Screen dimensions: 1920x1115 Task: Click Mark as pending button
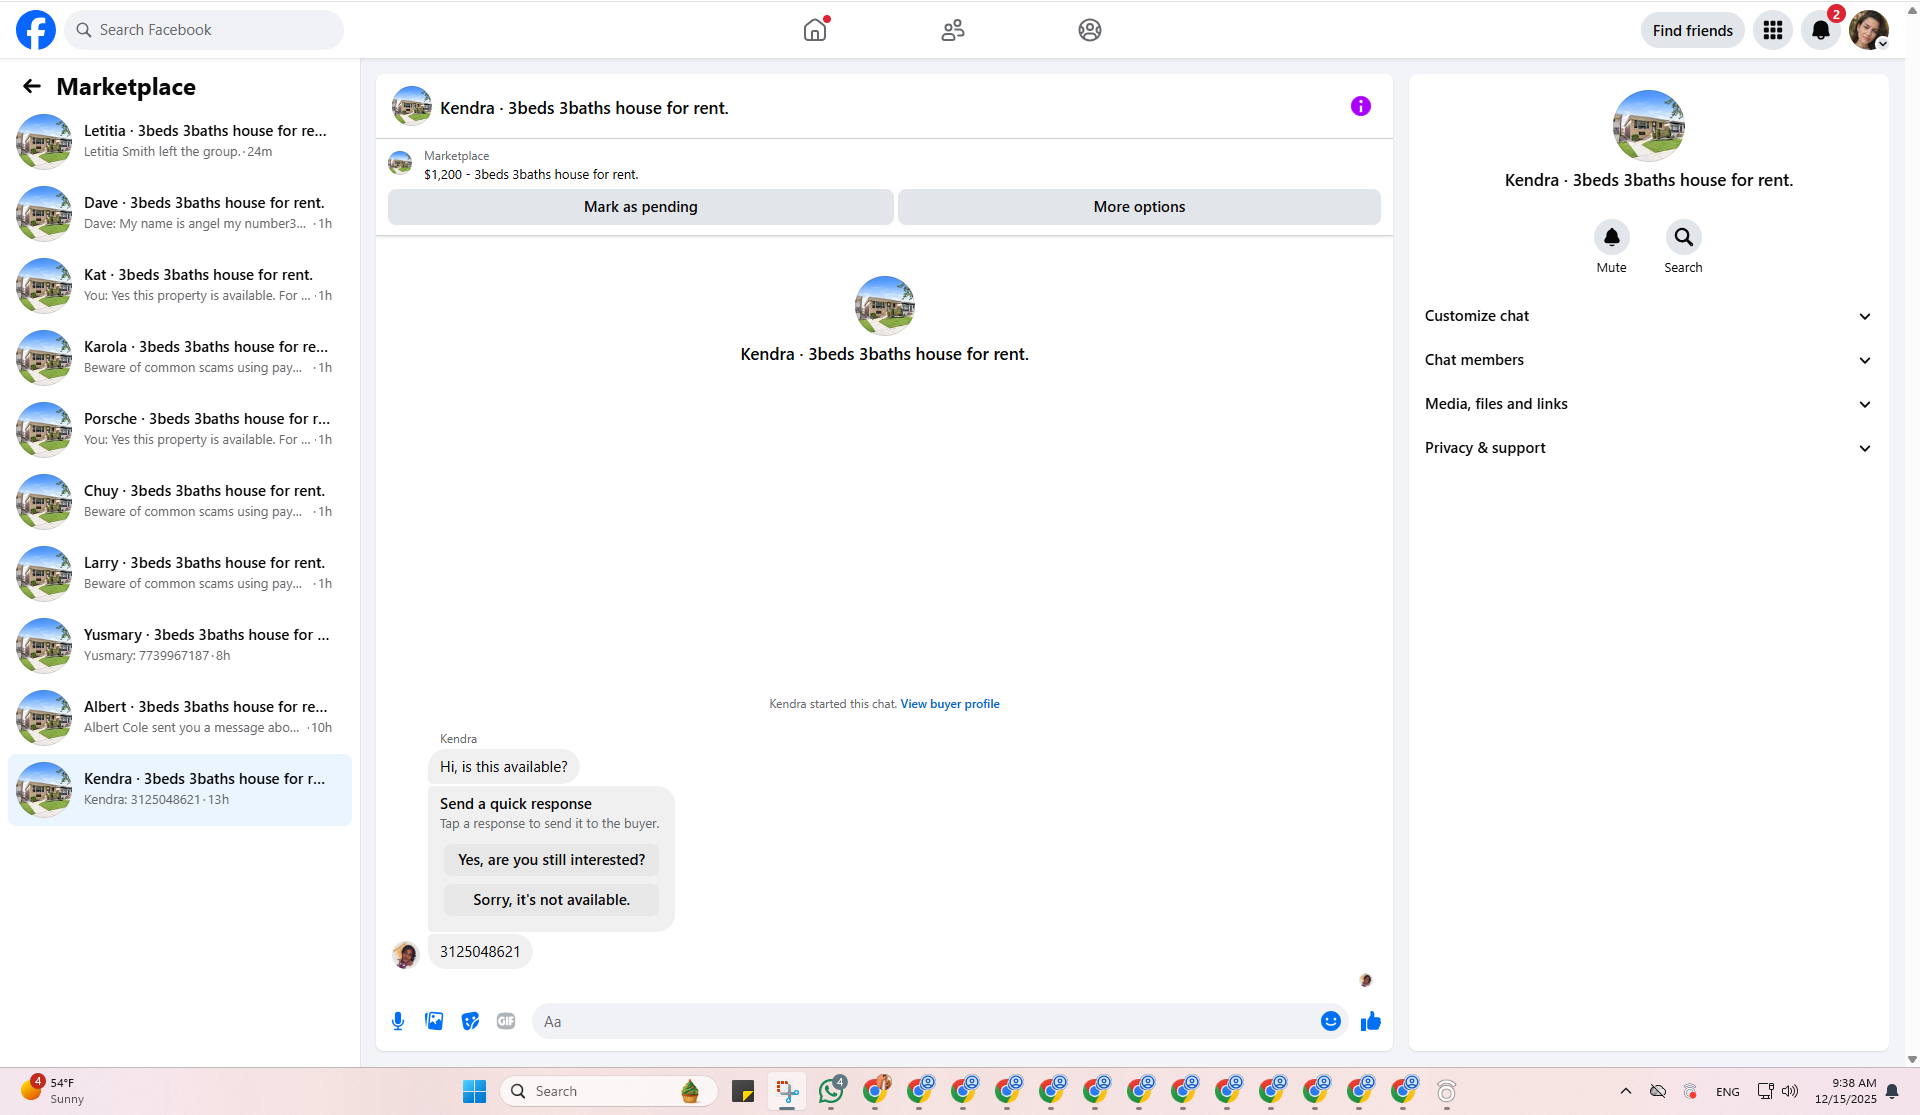pyautogui.click(x=641, y=207)
